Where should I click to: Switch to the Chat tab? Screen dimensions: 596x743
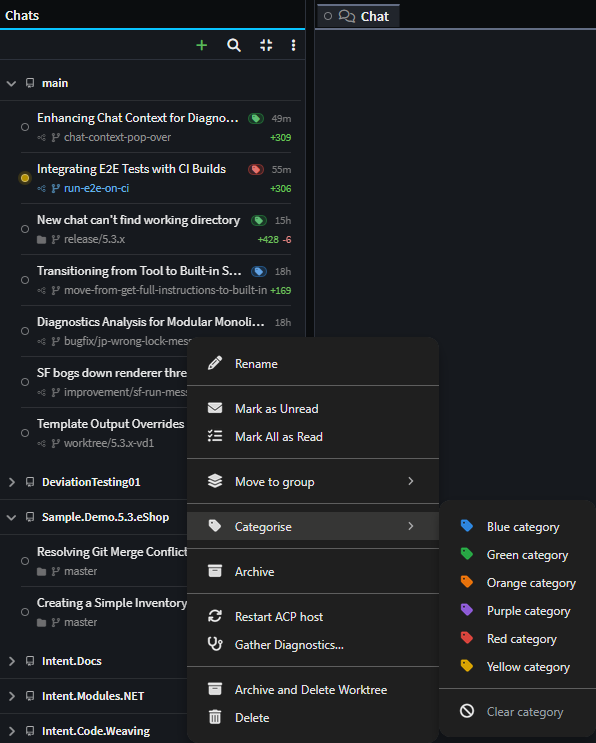pos(358,16)
